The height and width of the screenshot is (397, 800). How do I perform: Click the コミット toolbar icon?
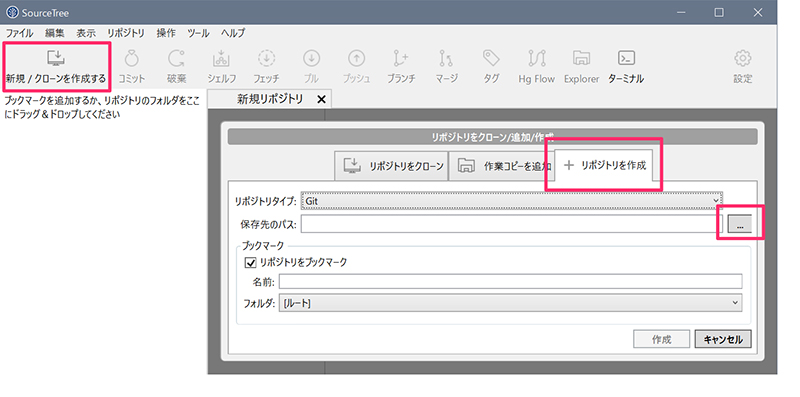pyautogui.click(x=132, y=66)
